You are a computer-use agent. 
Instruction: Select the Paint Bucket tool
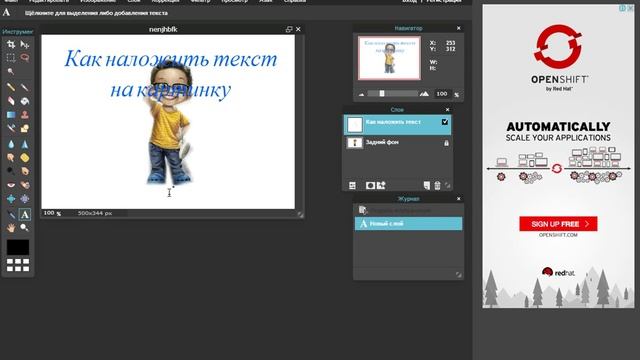(24, 101)
